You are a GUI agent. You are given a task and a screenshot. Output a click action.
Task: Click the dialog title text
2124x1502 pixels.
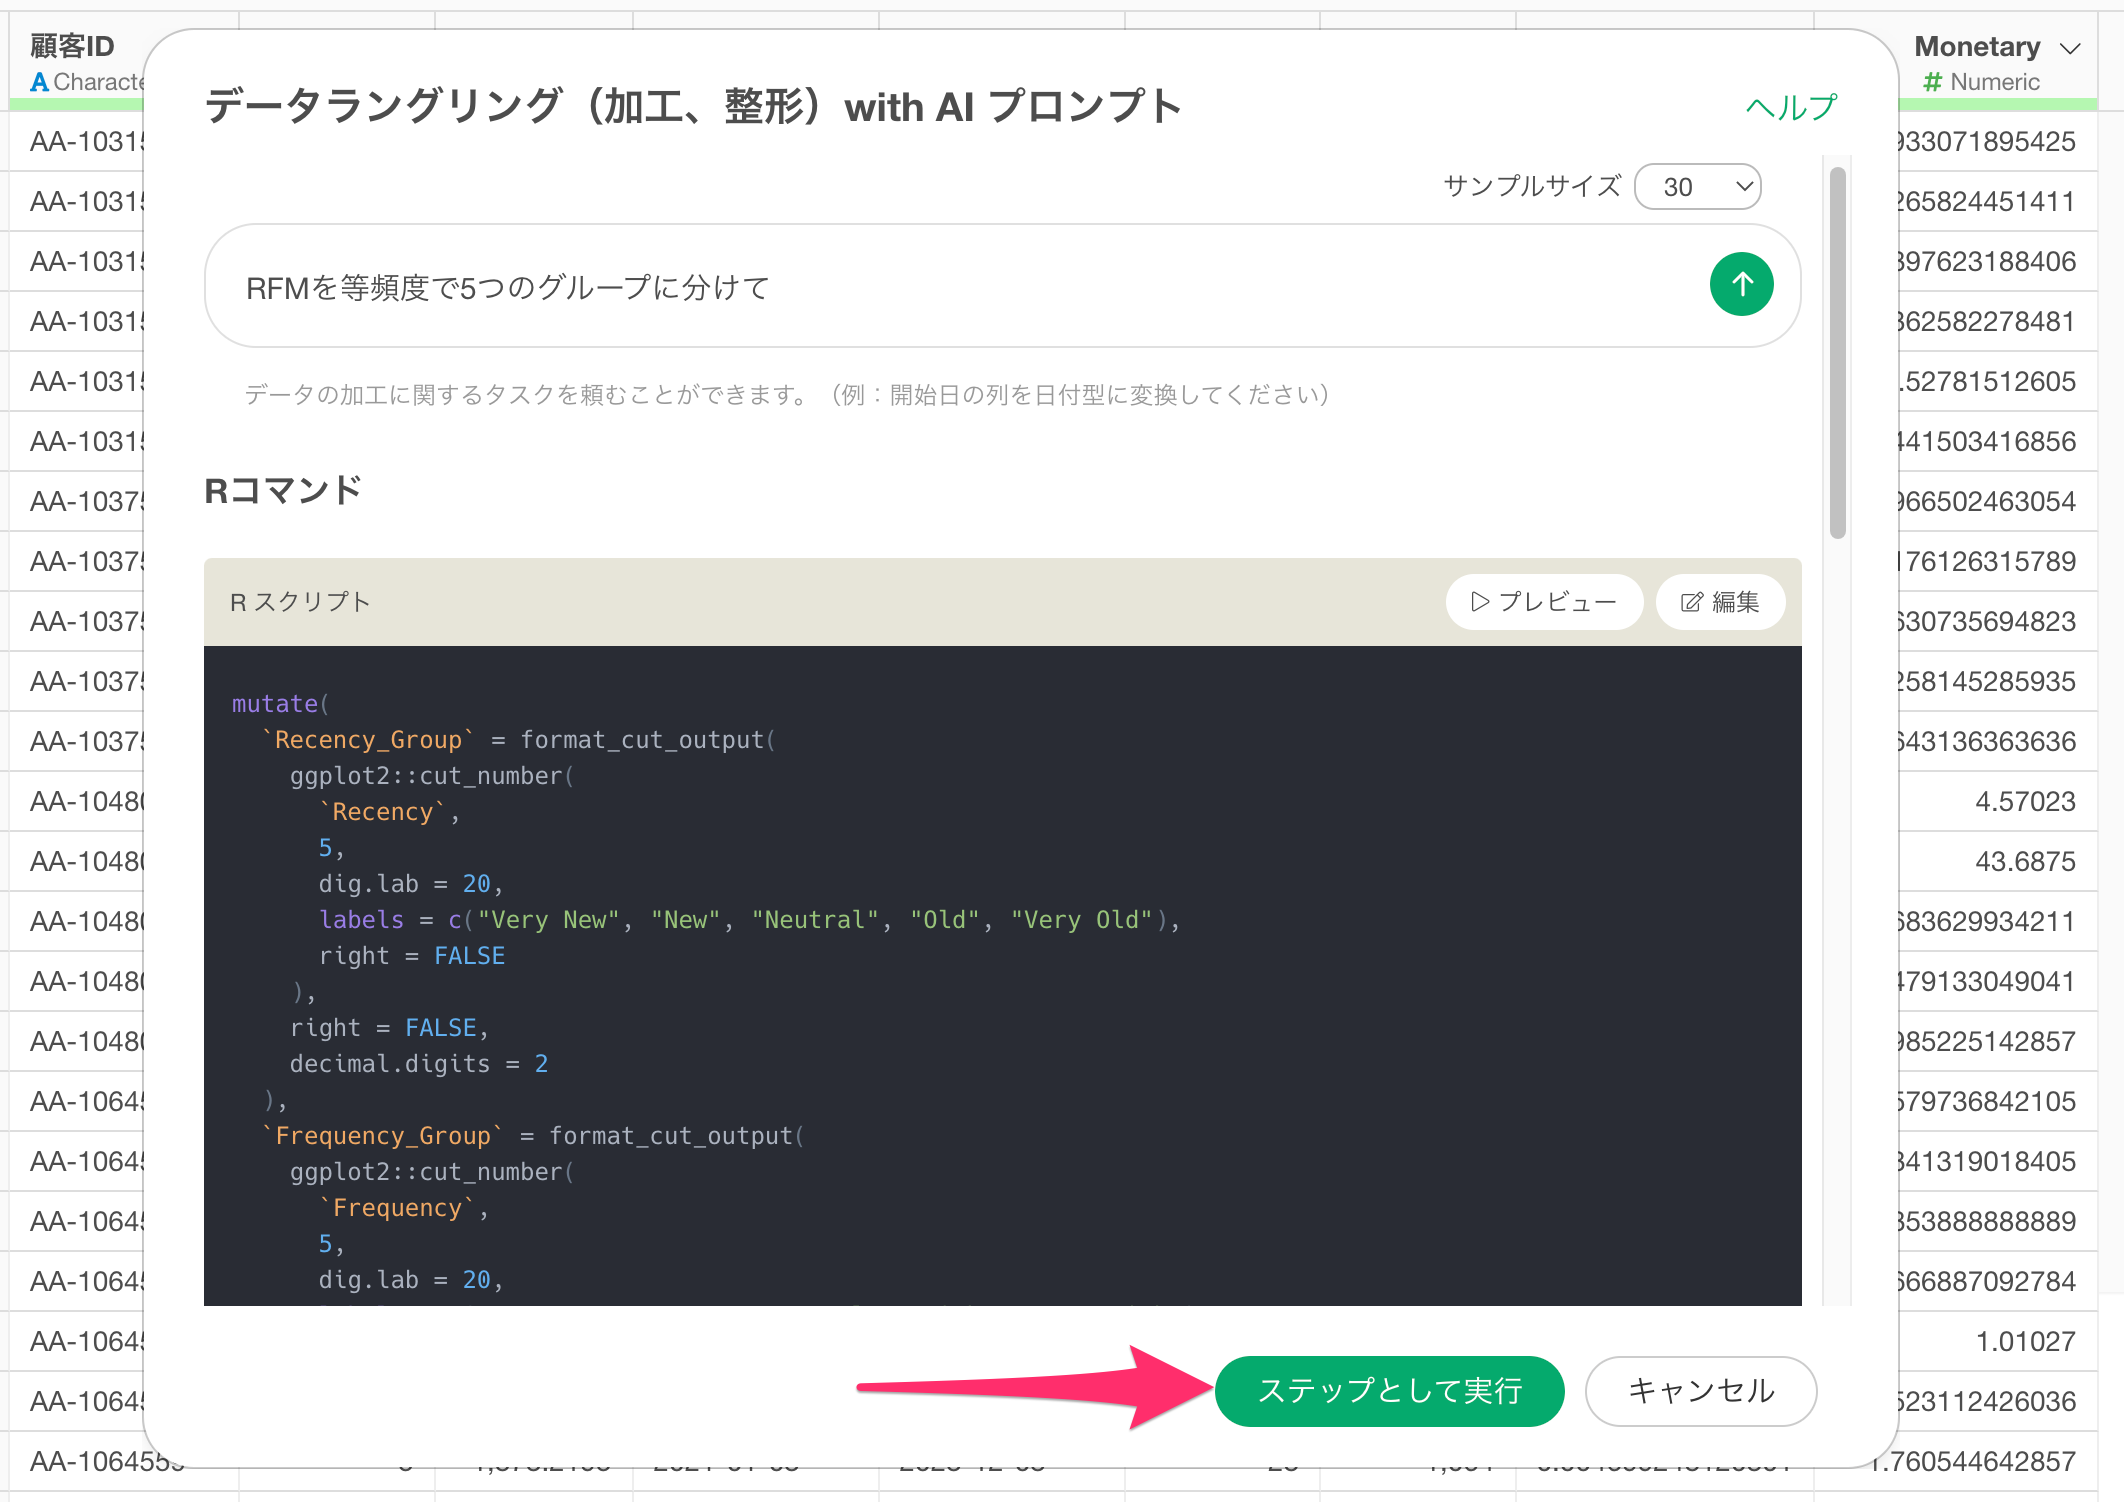[693, 106]
